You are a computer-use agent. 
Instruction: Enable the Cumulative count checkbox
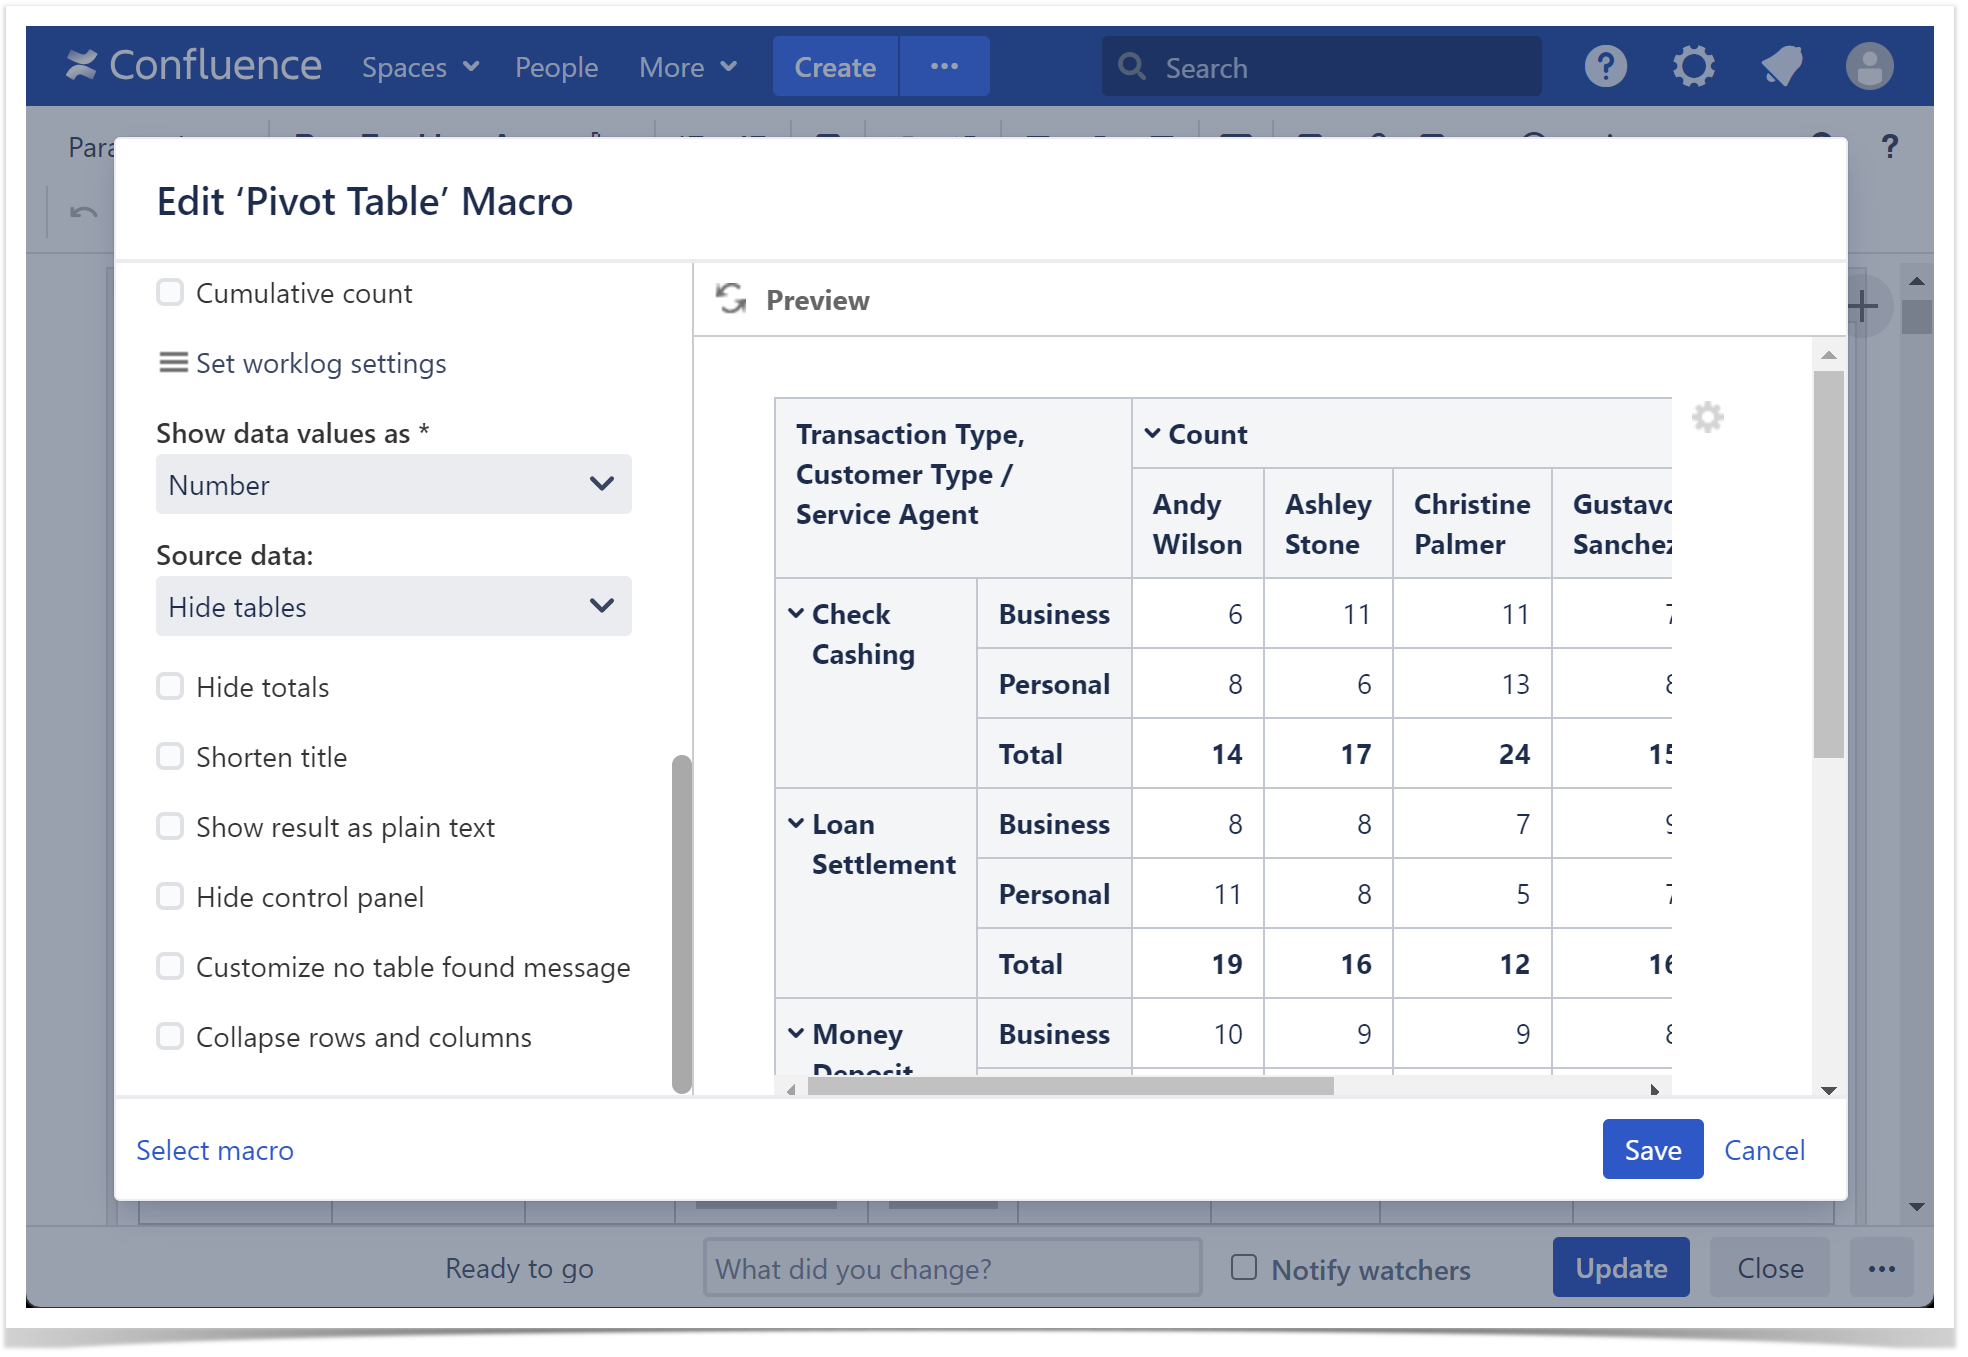tap(170, 292)
